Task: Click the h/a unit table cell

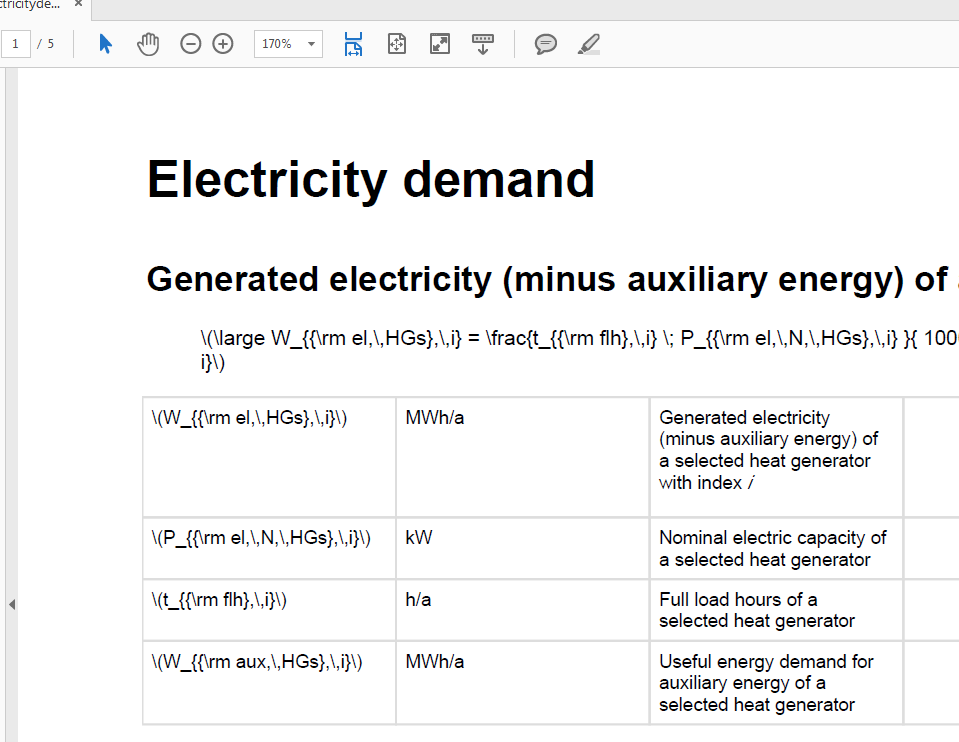Action: tap(419, 600)
